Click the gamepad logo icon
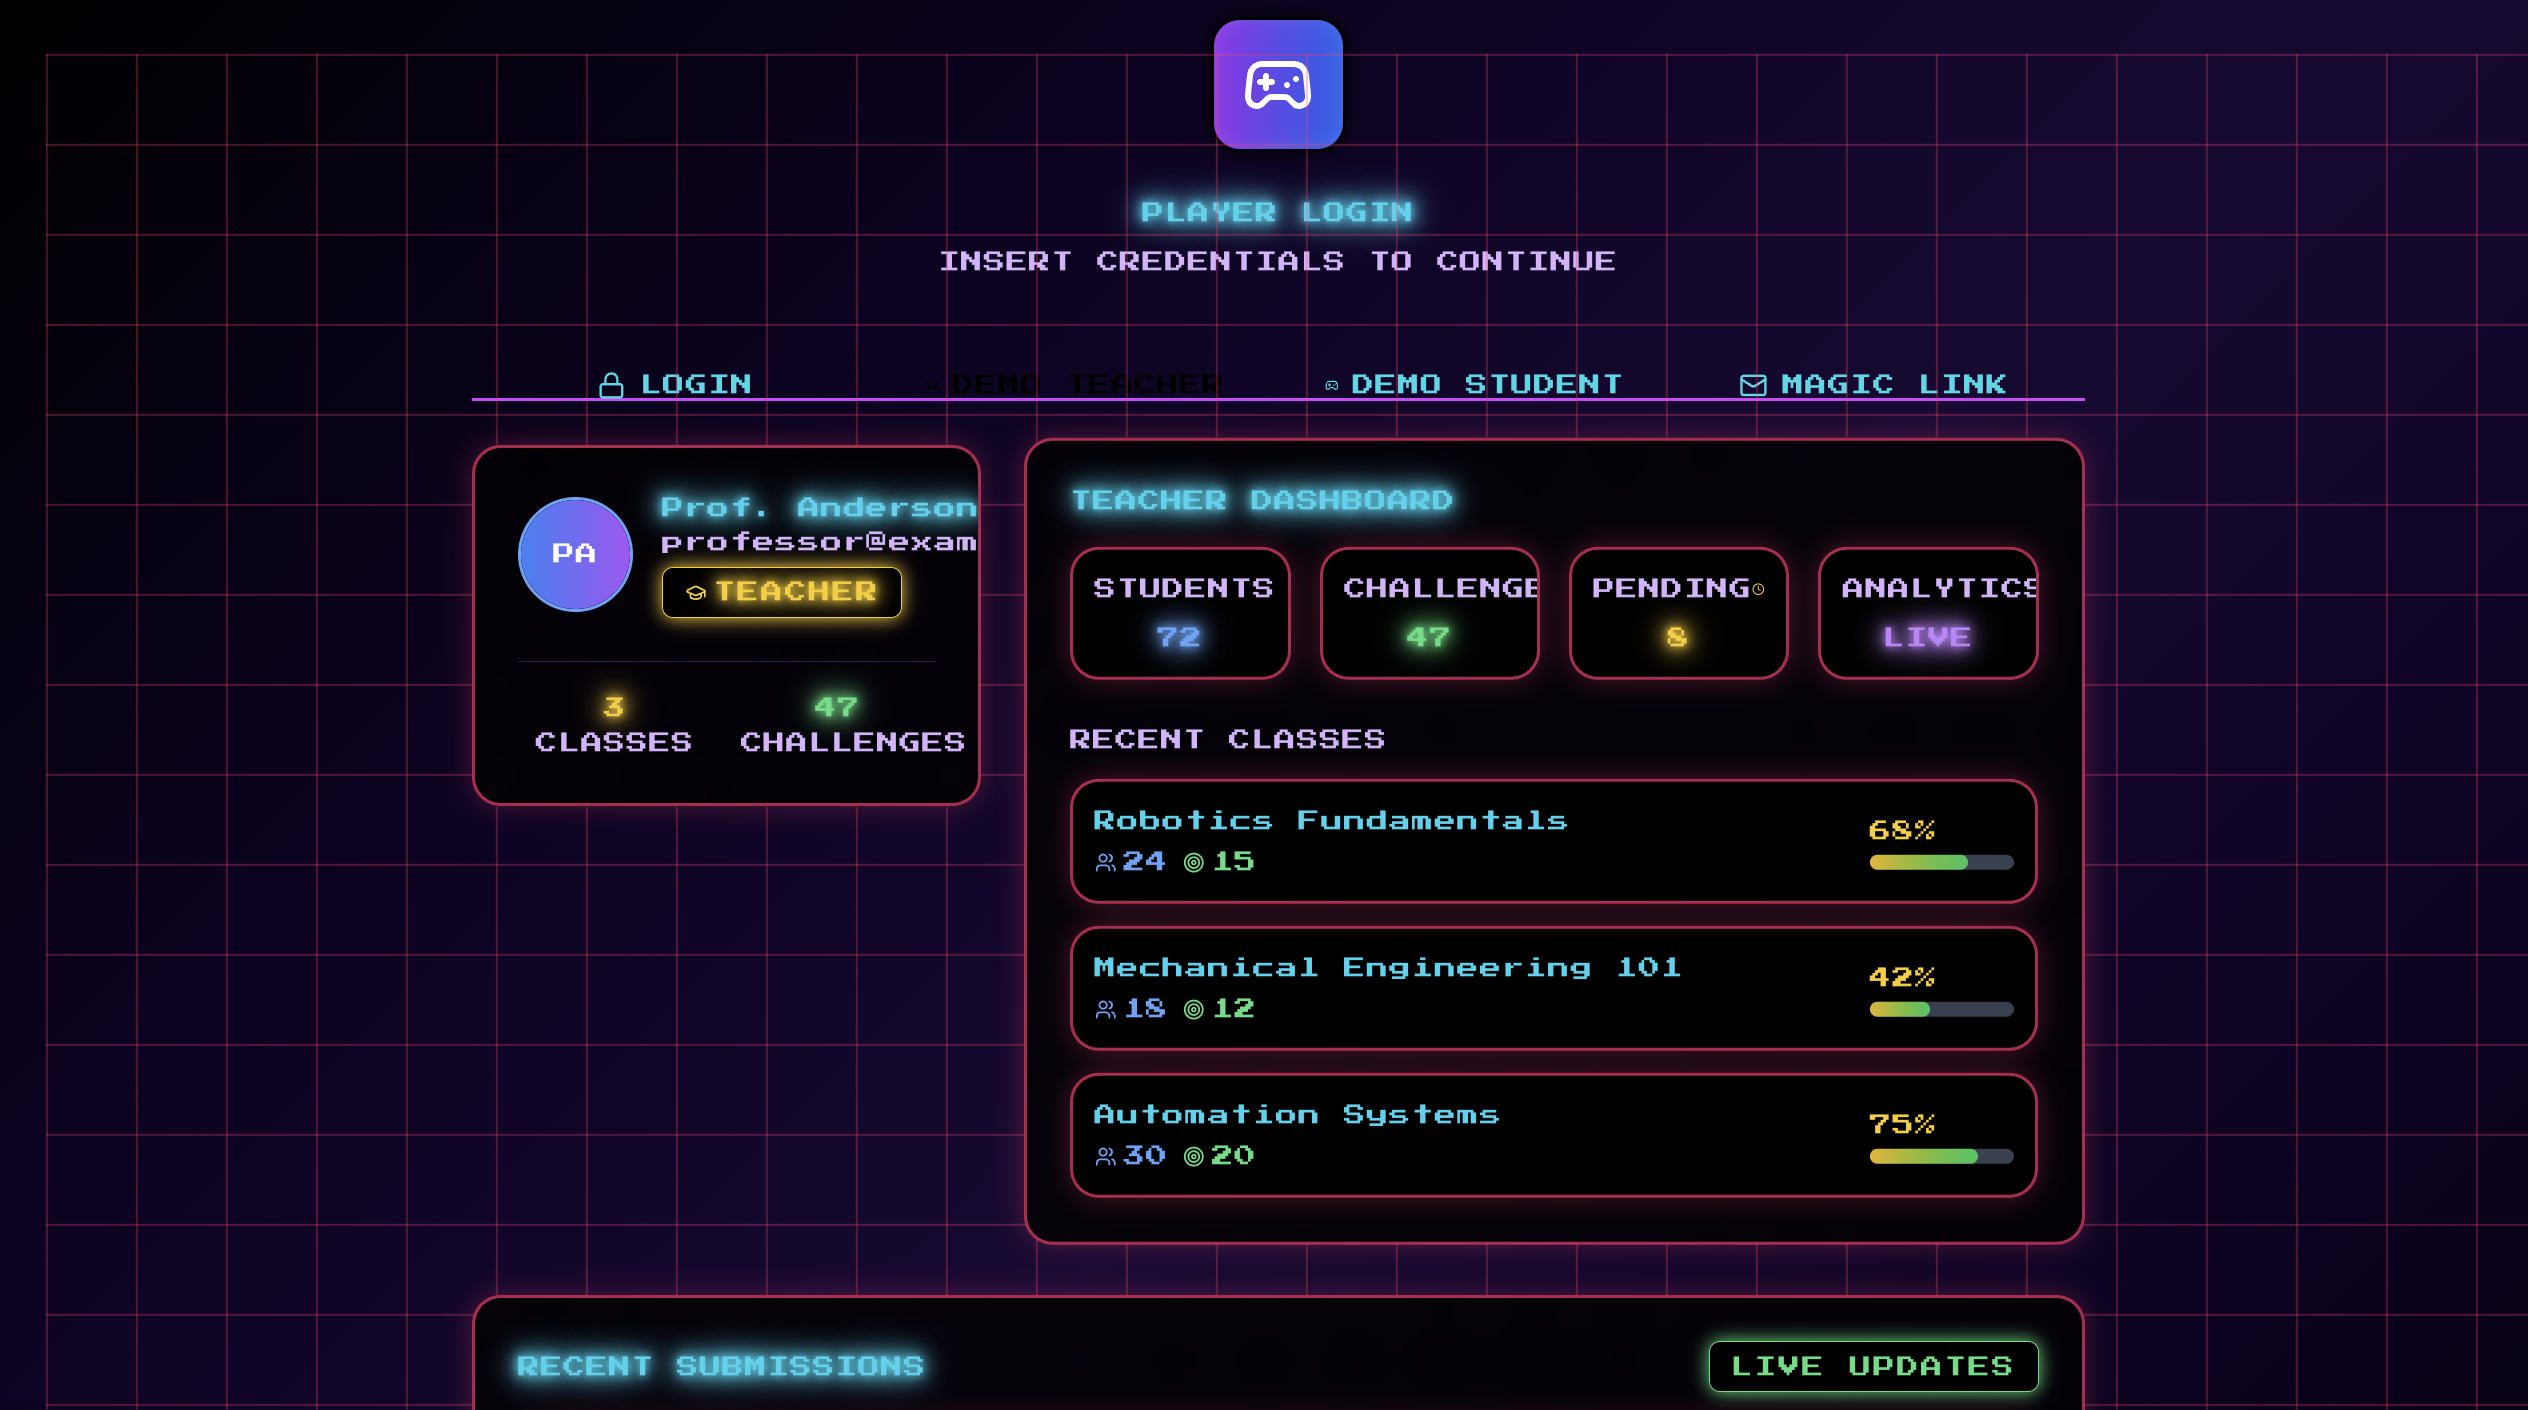This screenshot has width=2528, height=1410. tap(1277, 85)
